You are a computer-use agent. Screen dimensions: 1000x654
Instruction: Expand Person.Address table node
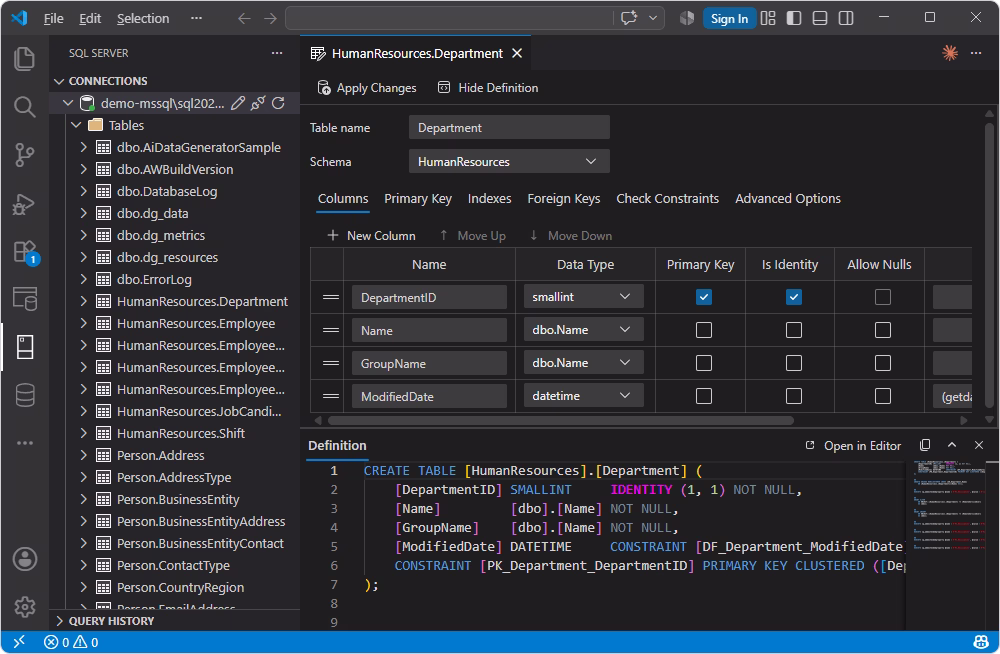pyautogui.click(x=84, y=456)
